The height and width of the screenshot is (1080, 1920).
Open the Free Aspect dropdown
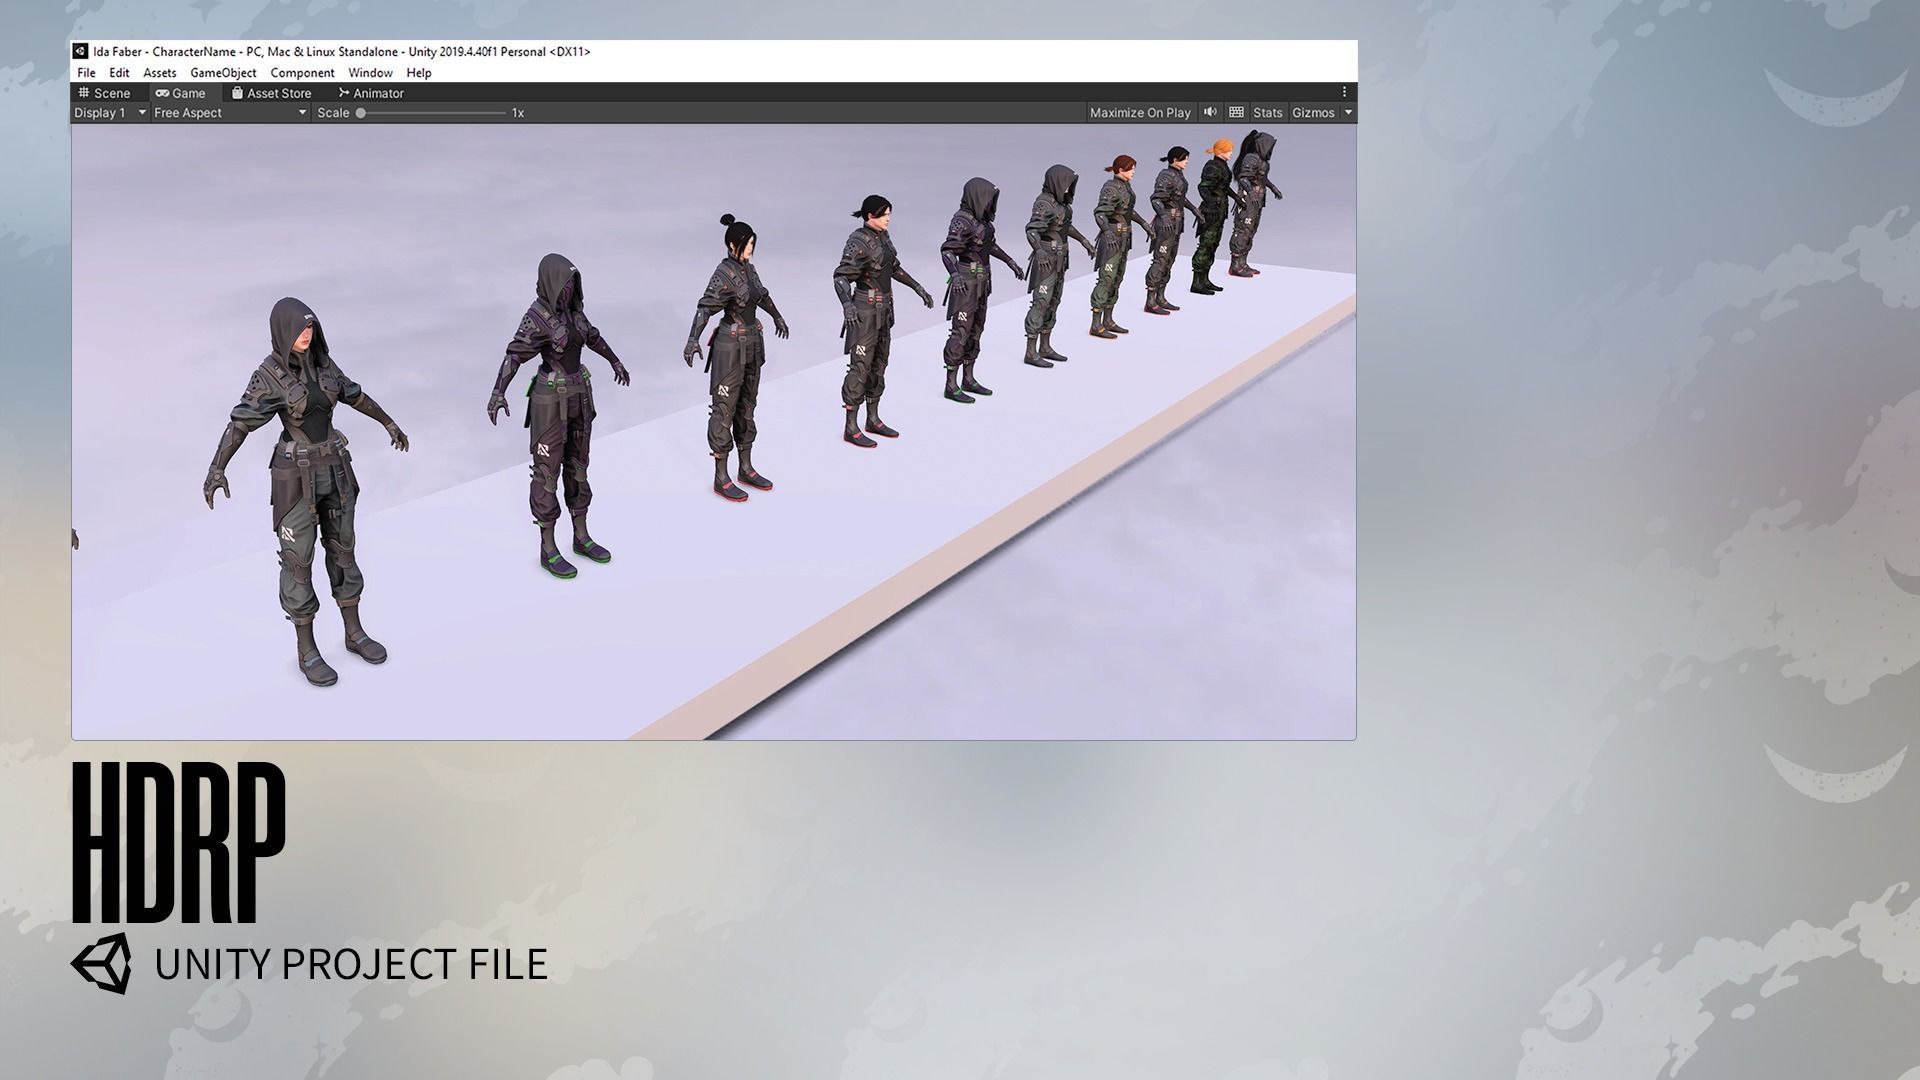[230, 113]
